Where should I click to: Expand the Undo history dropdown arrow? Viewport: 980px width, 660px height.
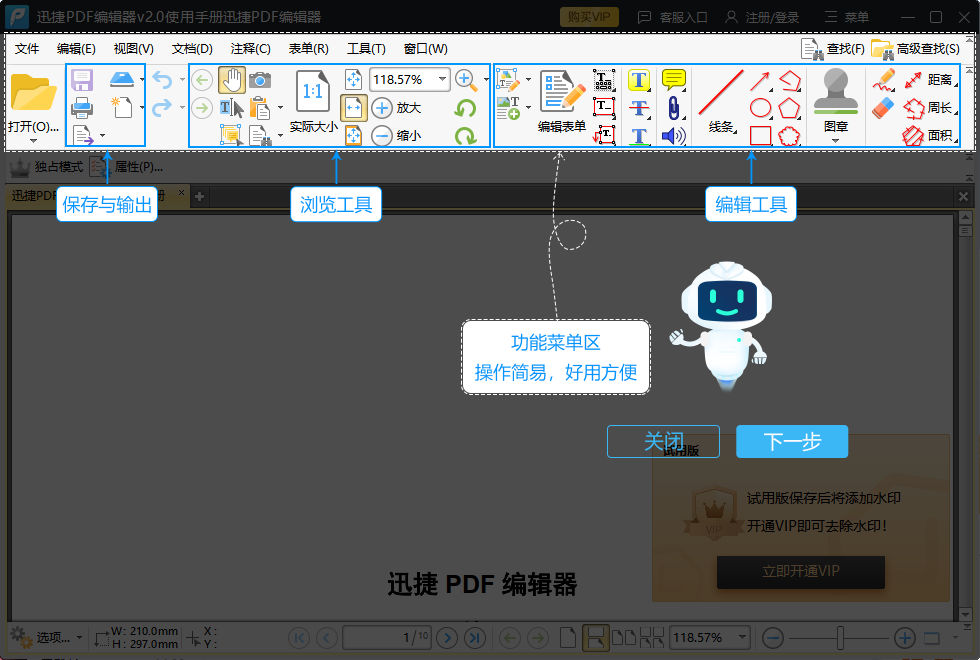(x=182, y=79)
